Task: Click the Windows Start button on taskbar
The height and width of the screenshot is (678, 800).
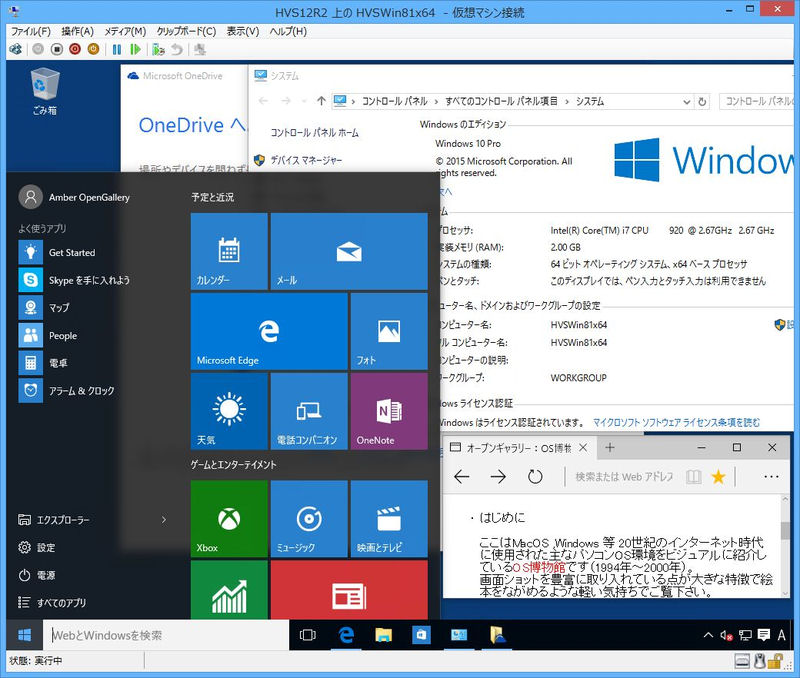Action: coord(24,635)
